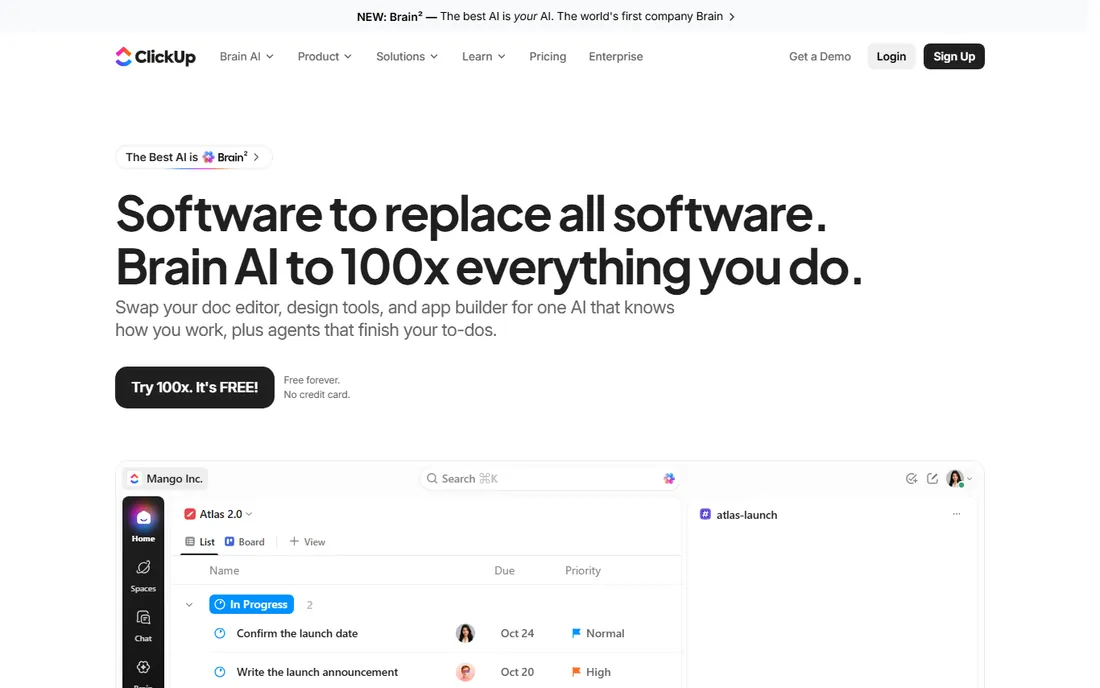Click the Mango Inc. workspace logo
The height and width of the screenshot is (688, 1100).
point(134,478)
